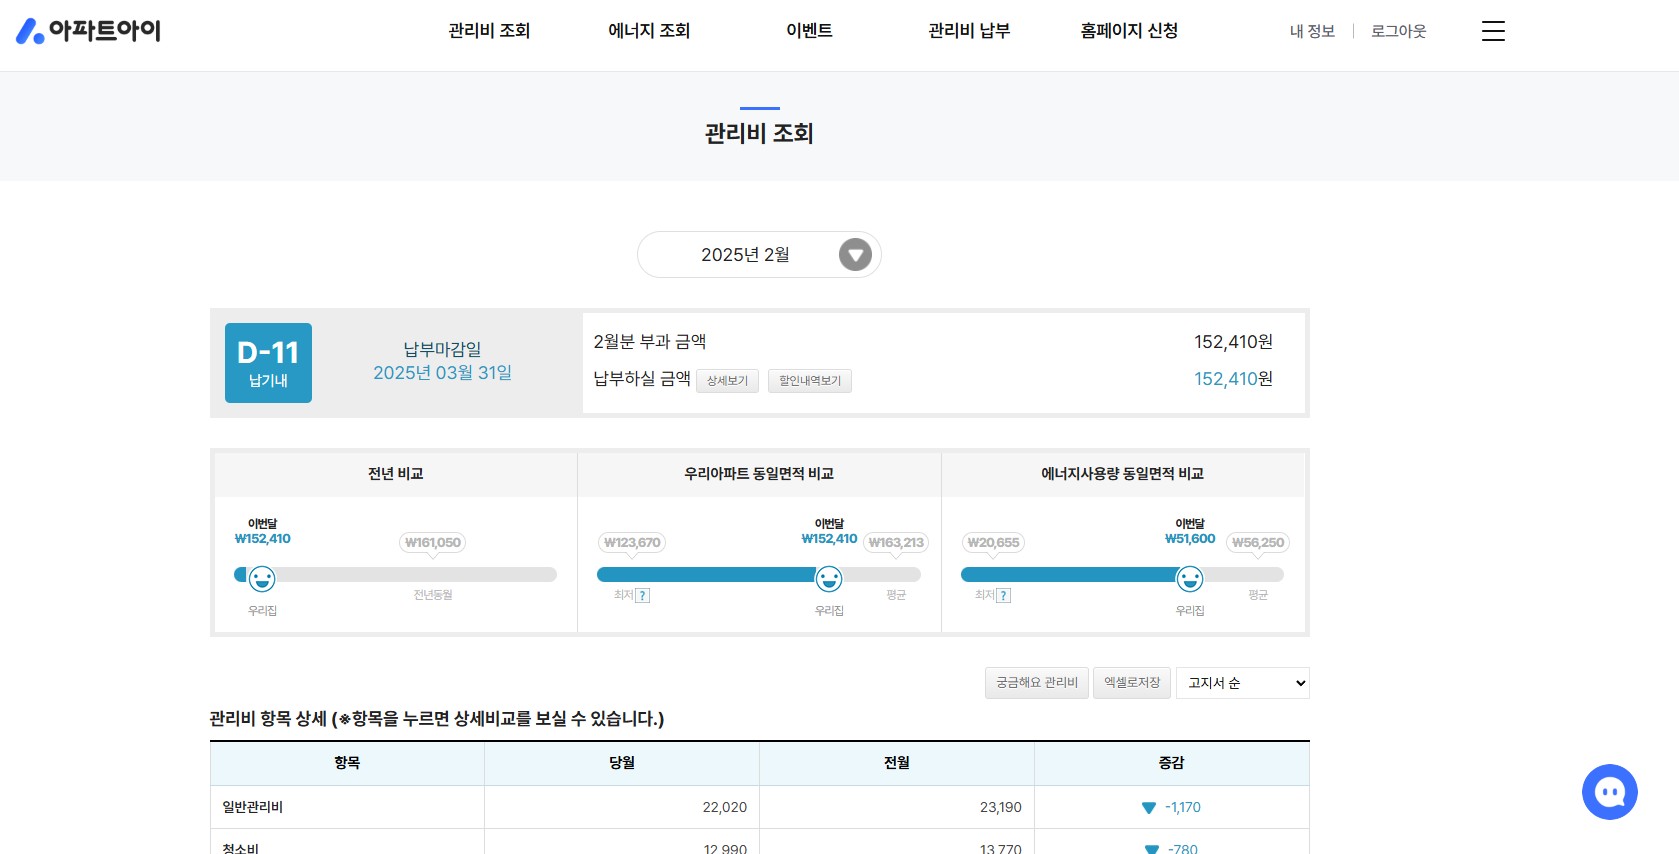Click the 최저 help question-mark in 우리아파트 동일면적 비교
Viewport: 1679px width, 854px height.
tap(643, 595)
